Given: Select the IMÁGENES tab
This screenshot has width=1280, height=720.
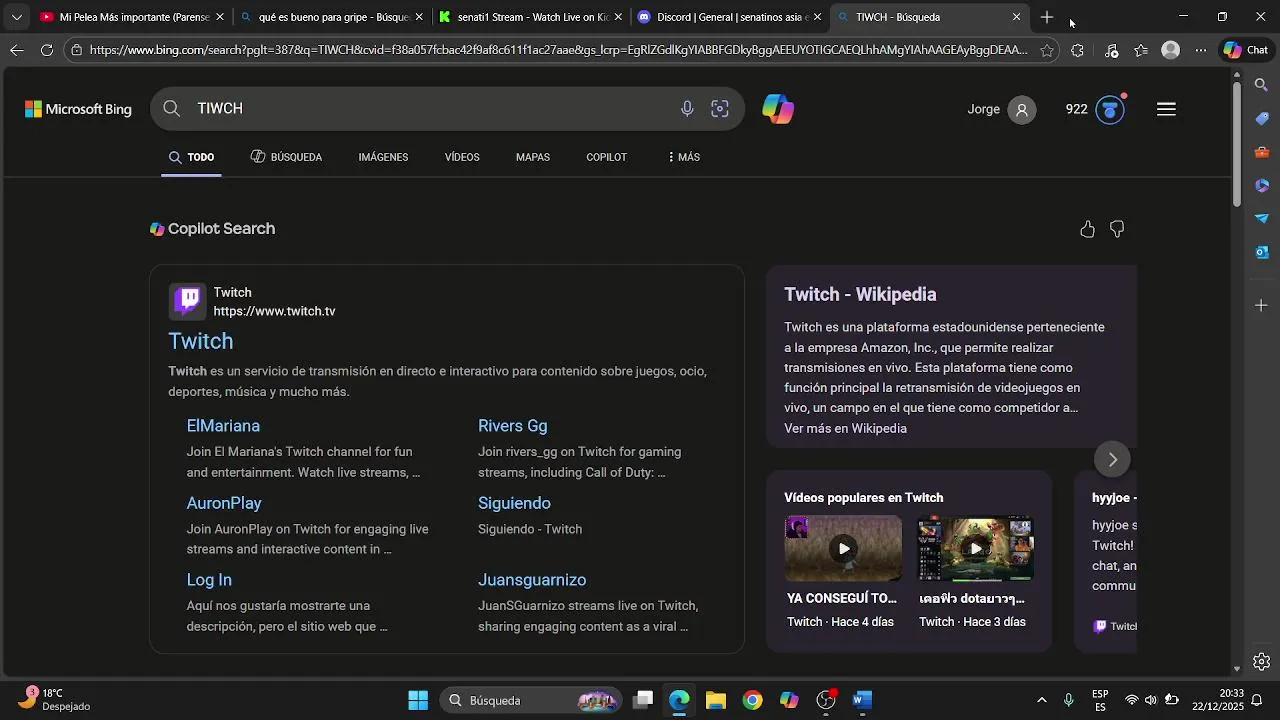Looking at the screenshot, I should tap(383, 157).
